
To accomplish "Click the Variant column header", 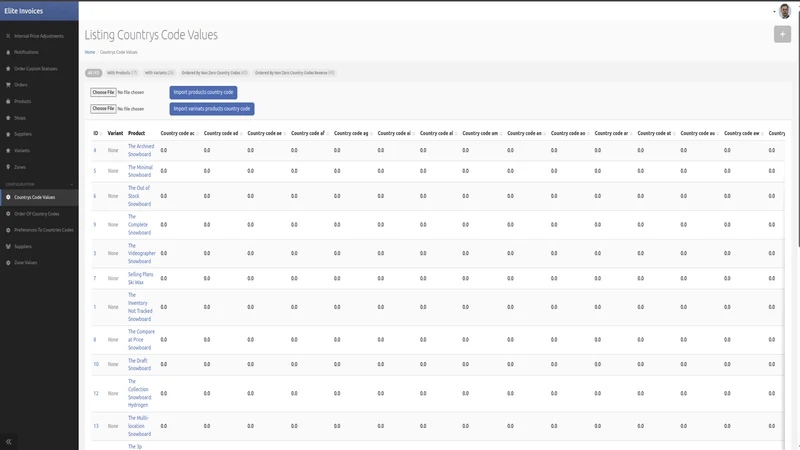I will (x=115, y=133).
